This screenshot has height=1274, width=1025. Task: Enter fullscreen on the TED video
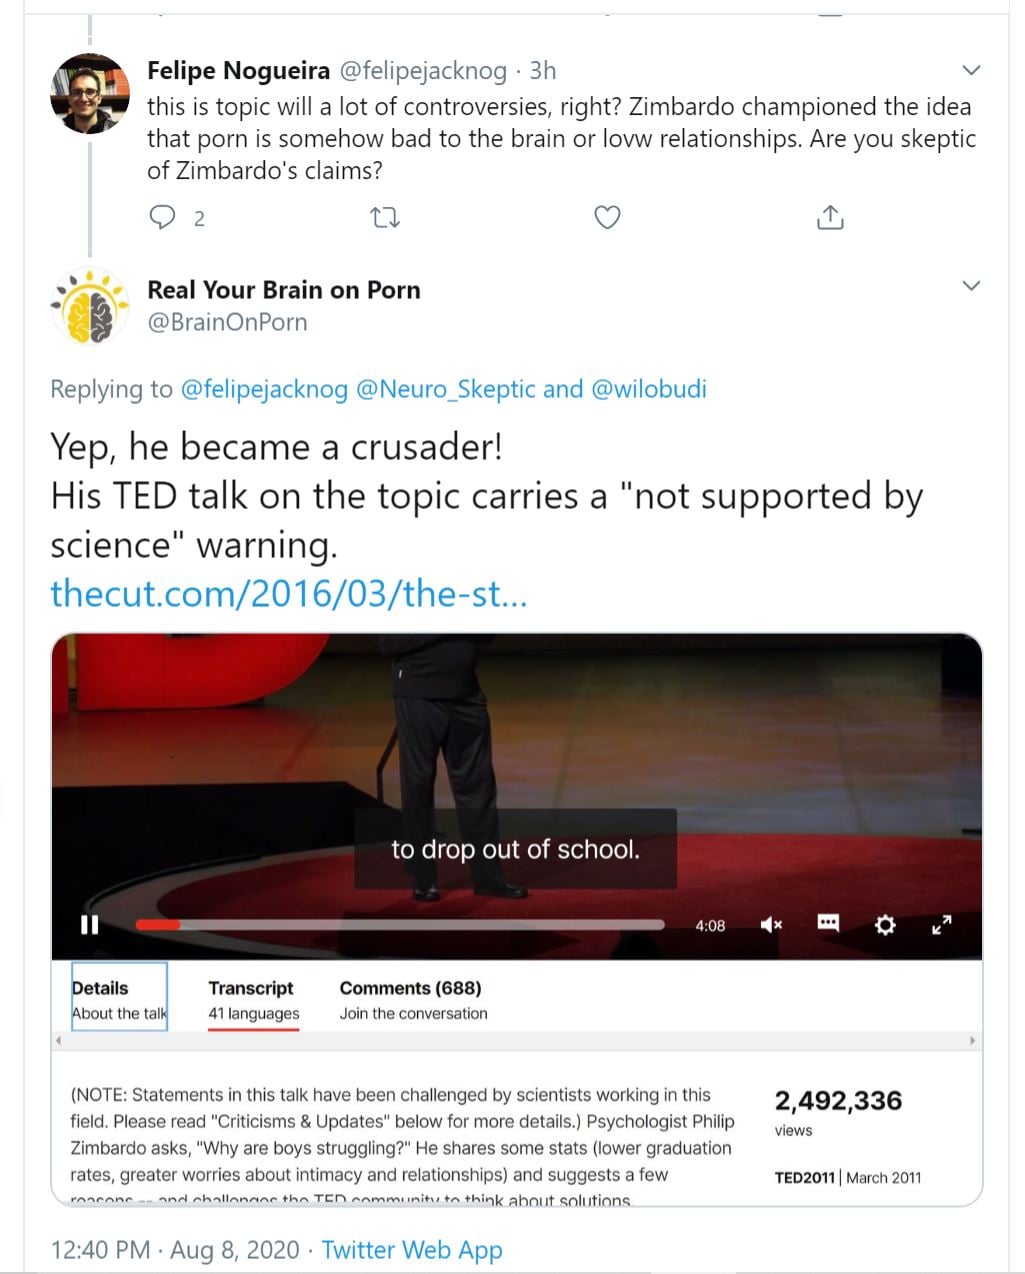[x=941, y=925]
